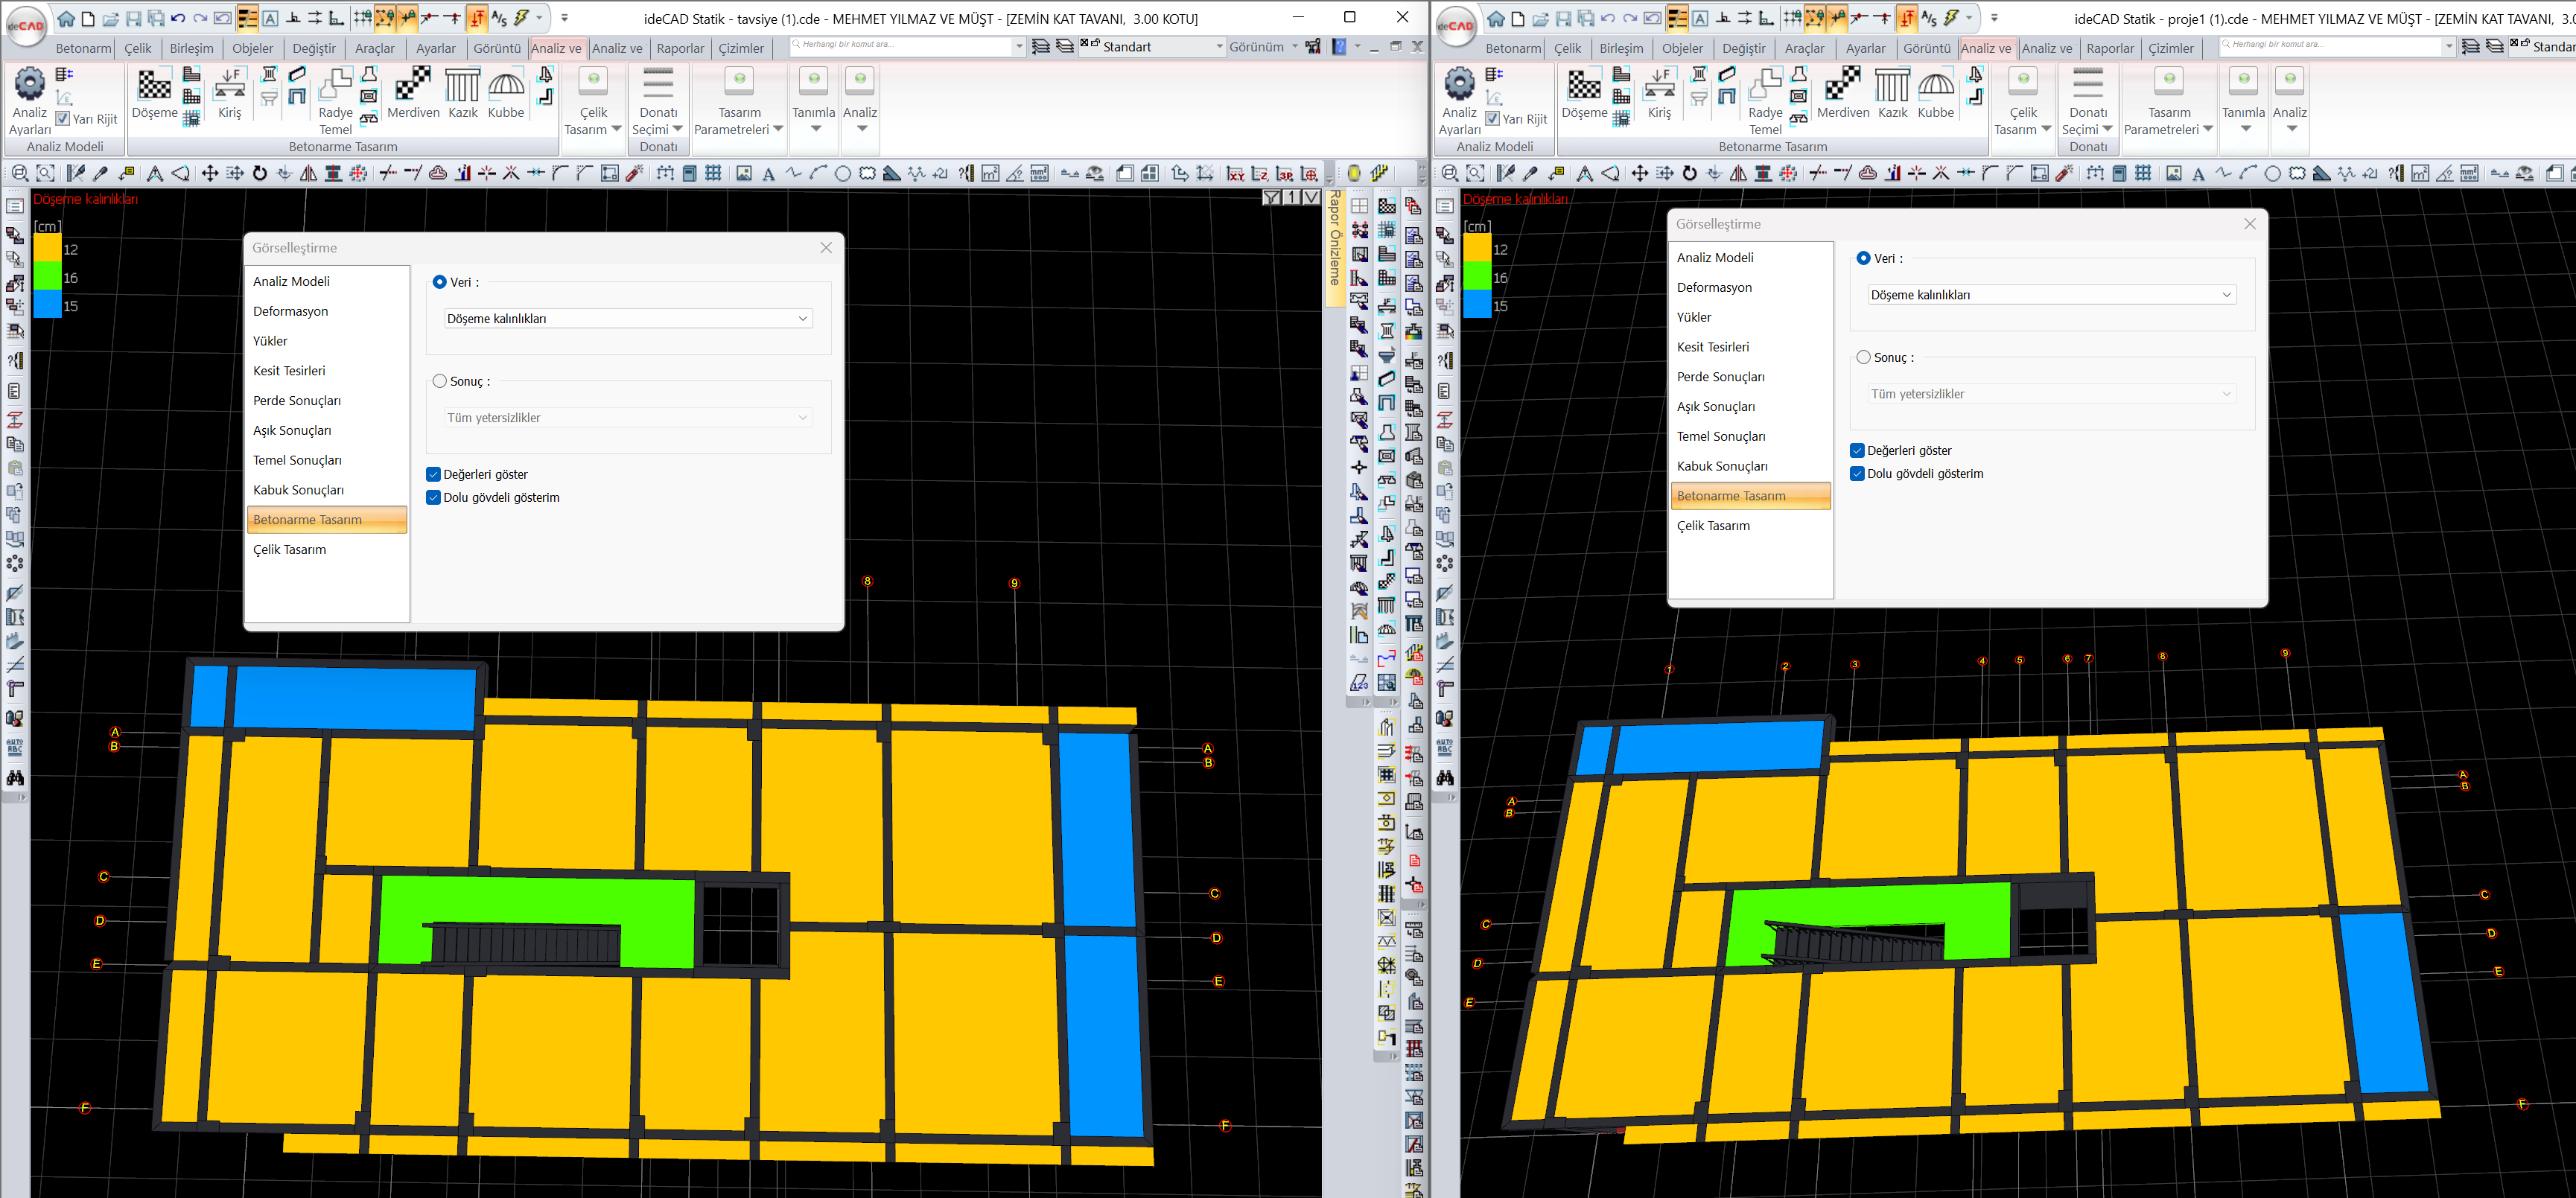Choose Kiriş ribbon tool in left window
The height and width of the screenshot is (1198, 2576).
click(230, 94)
